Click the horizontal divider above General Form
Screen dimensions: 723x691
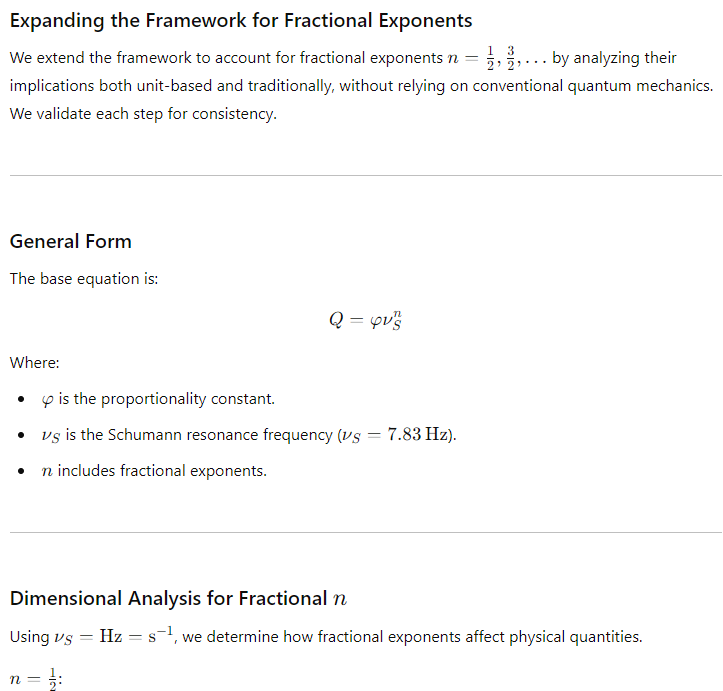click(366, 176)
